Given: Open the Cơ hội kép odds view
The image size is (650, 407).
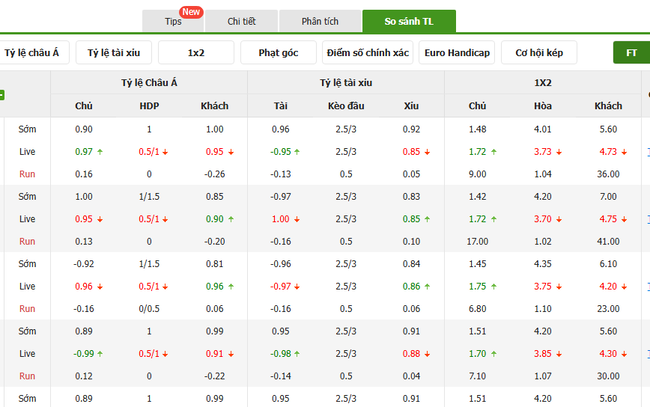Looking at the screenshot, I should pos(541,53).
